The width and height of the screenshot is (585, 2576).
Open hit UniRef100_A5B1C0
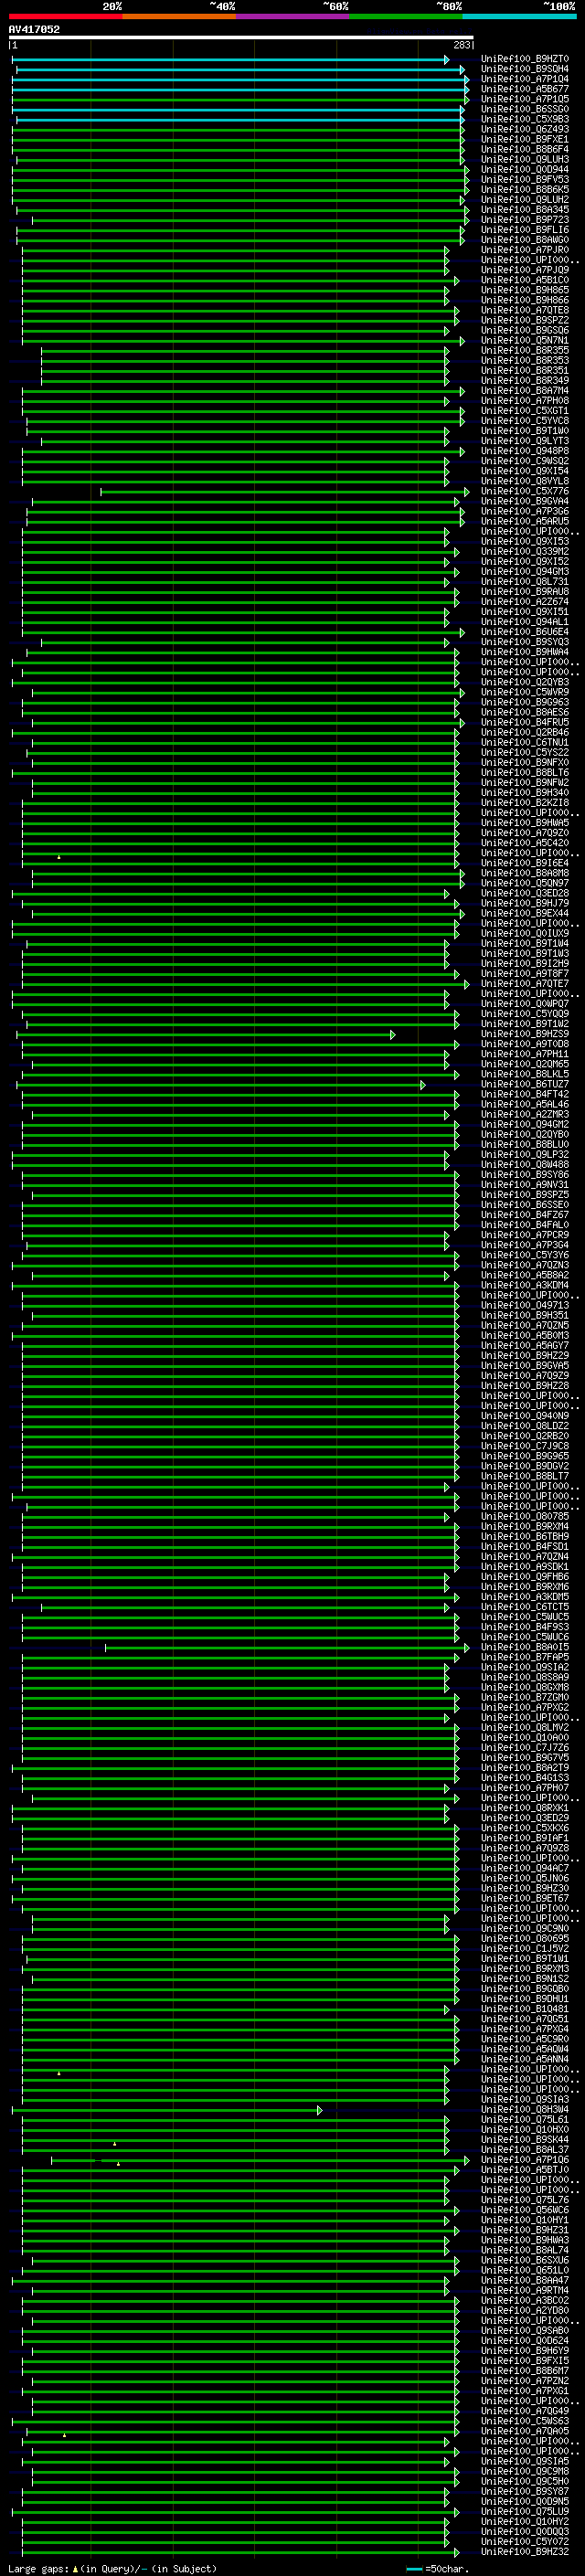click(524, 280)
